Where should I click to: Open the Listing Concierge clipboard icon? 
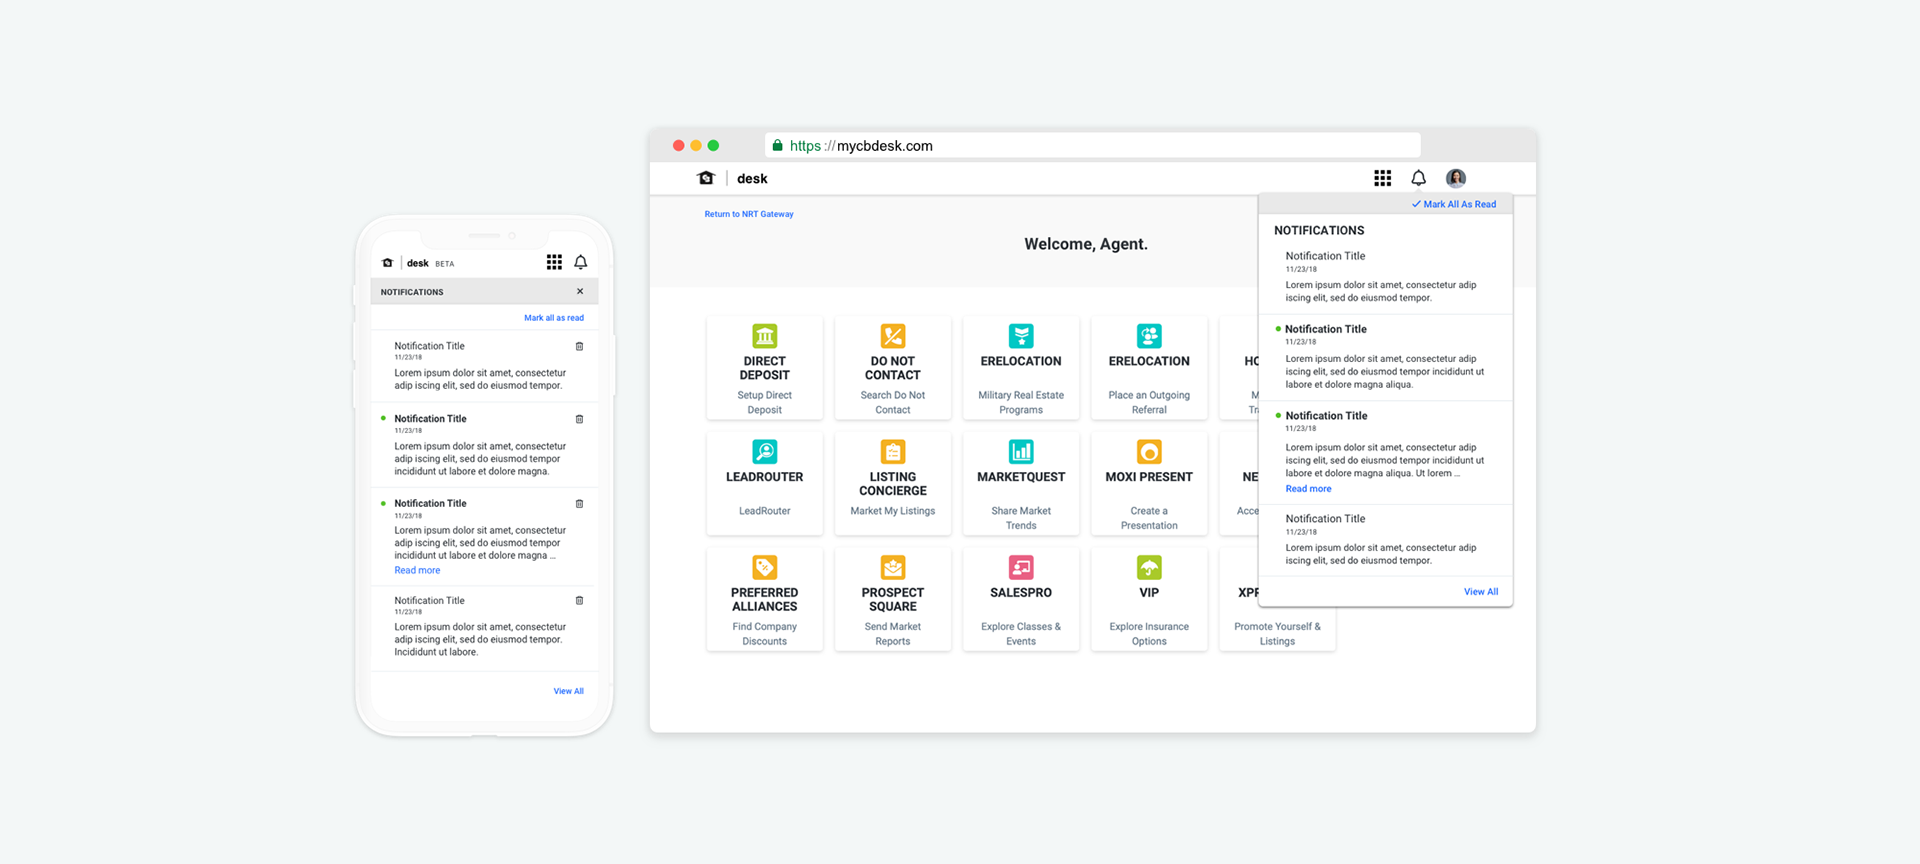[892, 452]
